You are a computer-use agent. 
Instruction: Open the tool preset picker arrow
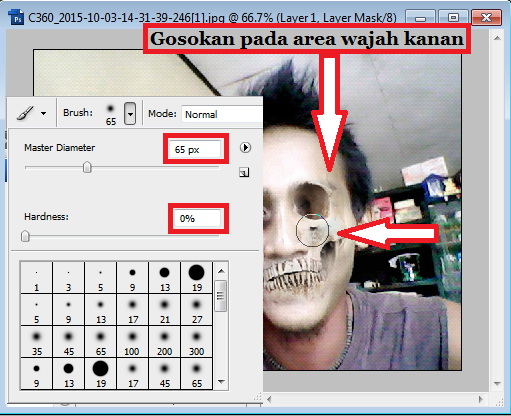tap(43, 114)
